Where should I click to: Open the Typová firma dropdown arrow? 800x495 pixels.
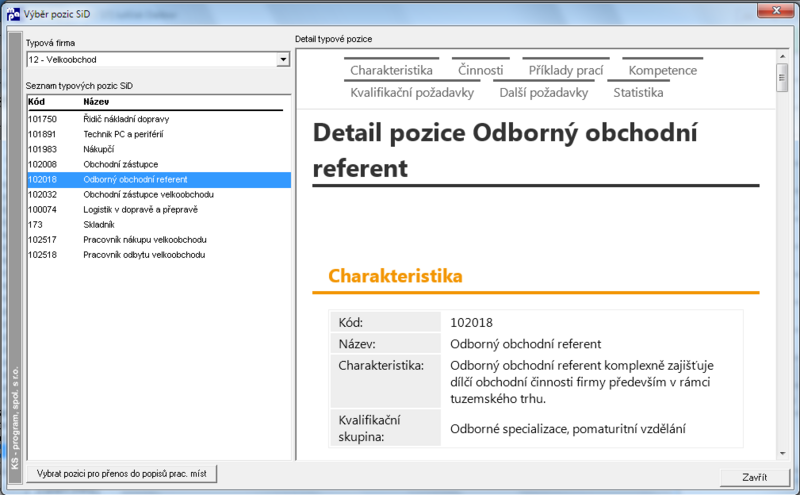click(x=283, y=60)
